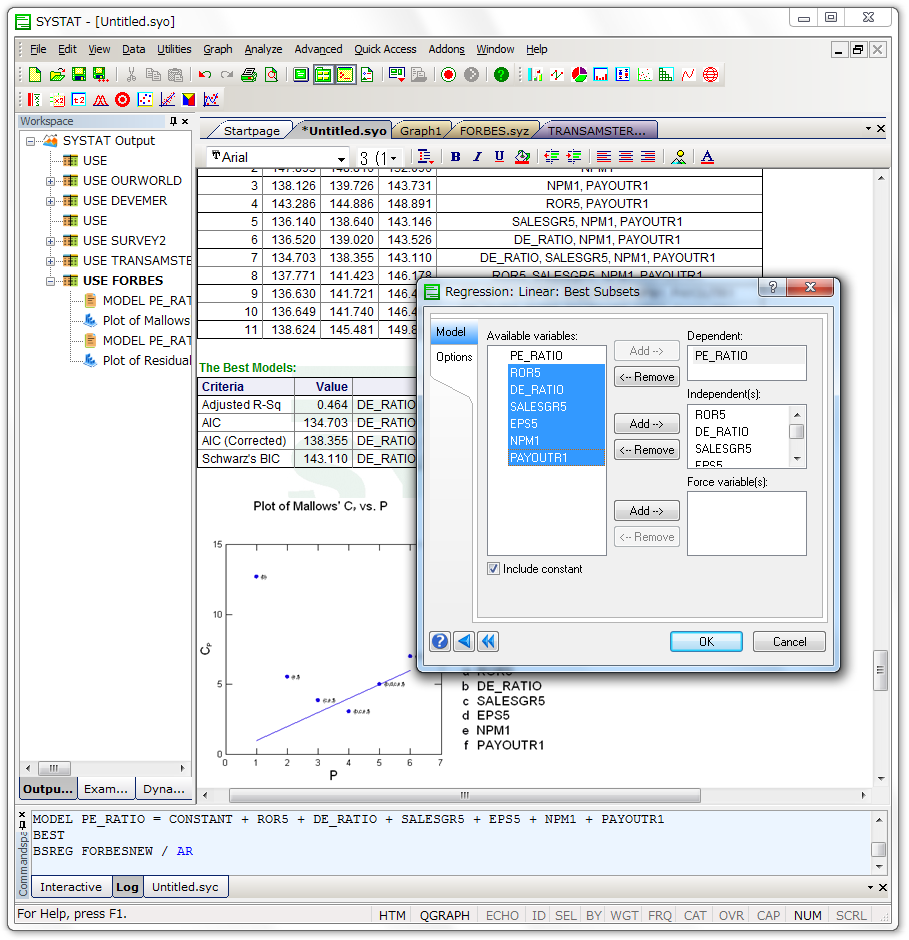Open the document tab list dropdown arrow
909x940 pixels.
pyautogui.click(x=868, y=128)
